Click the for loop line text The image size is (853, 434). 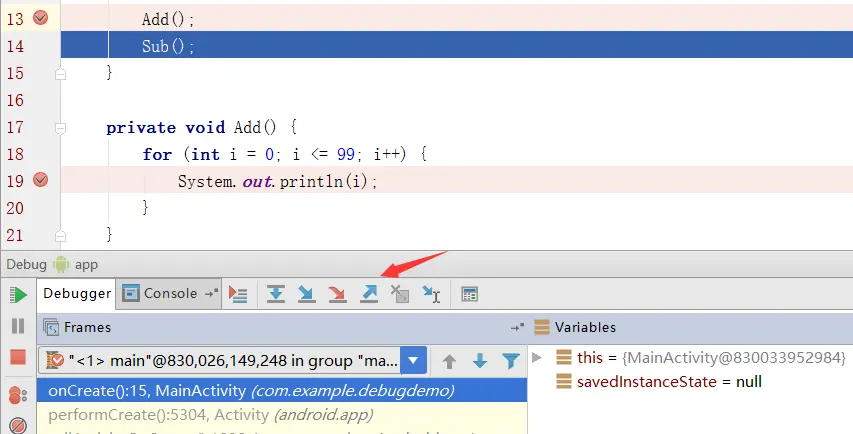click(x=285, y=154)
